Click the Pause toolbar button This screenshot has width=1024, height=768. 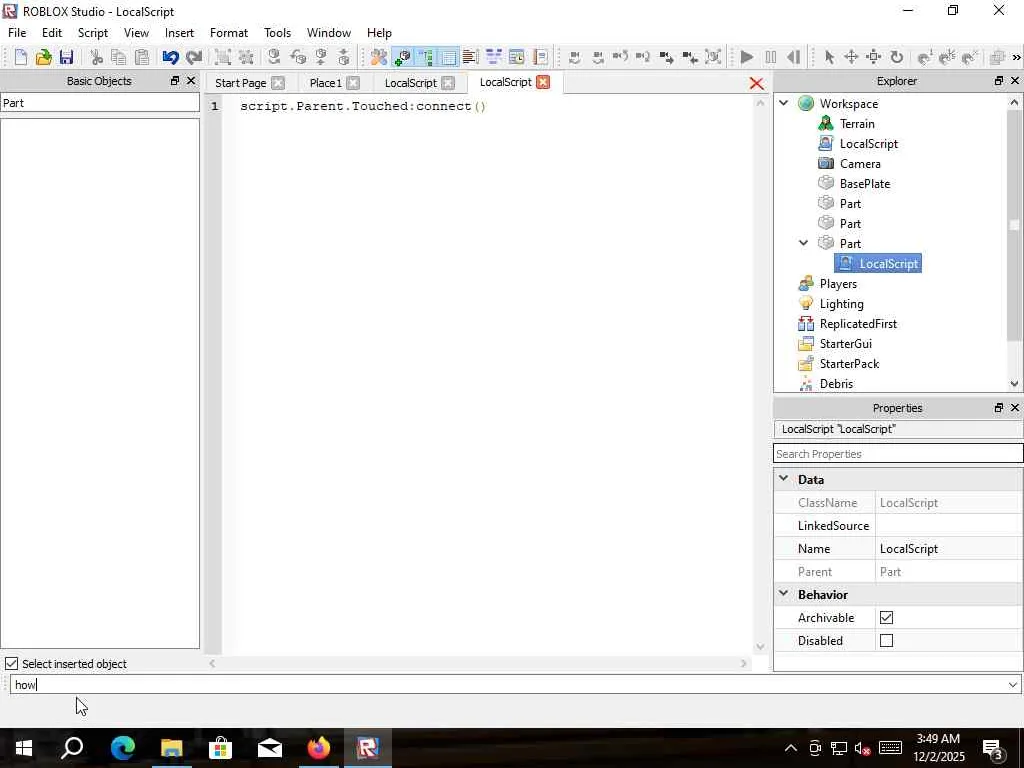(x=771, y=57)
